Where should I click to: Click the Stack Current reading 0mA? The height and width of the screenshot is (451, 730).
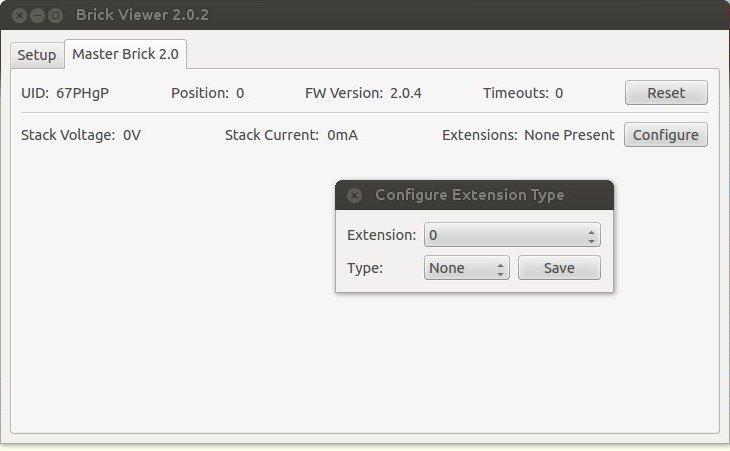click(342, 135)
